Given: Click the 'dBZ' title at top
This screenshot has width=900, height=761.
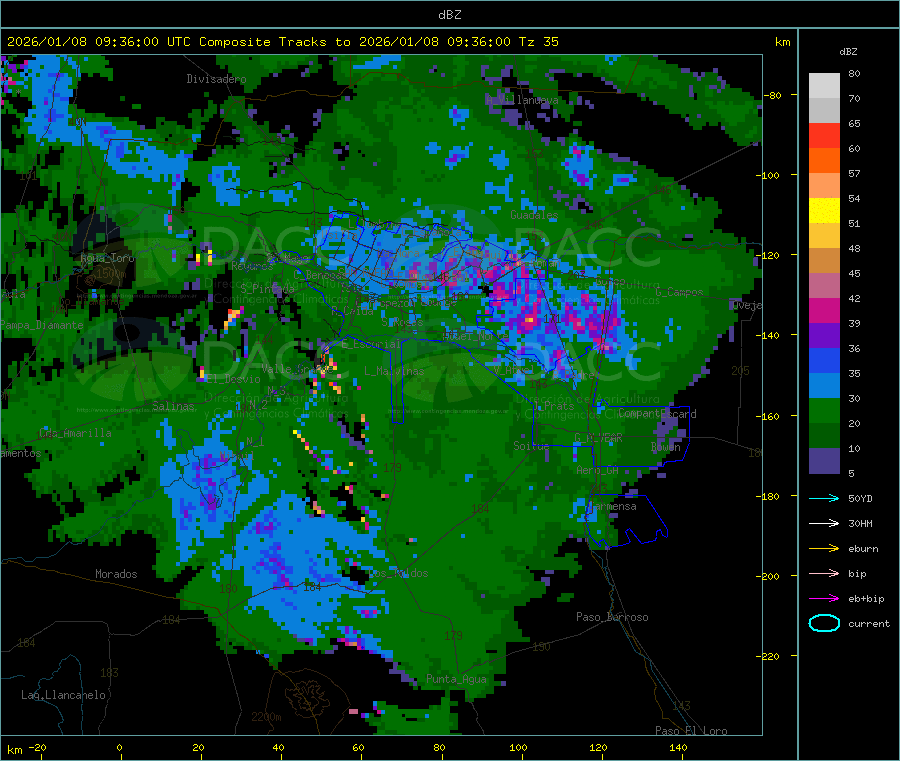Looking at the screenshot, I should 449,15.
